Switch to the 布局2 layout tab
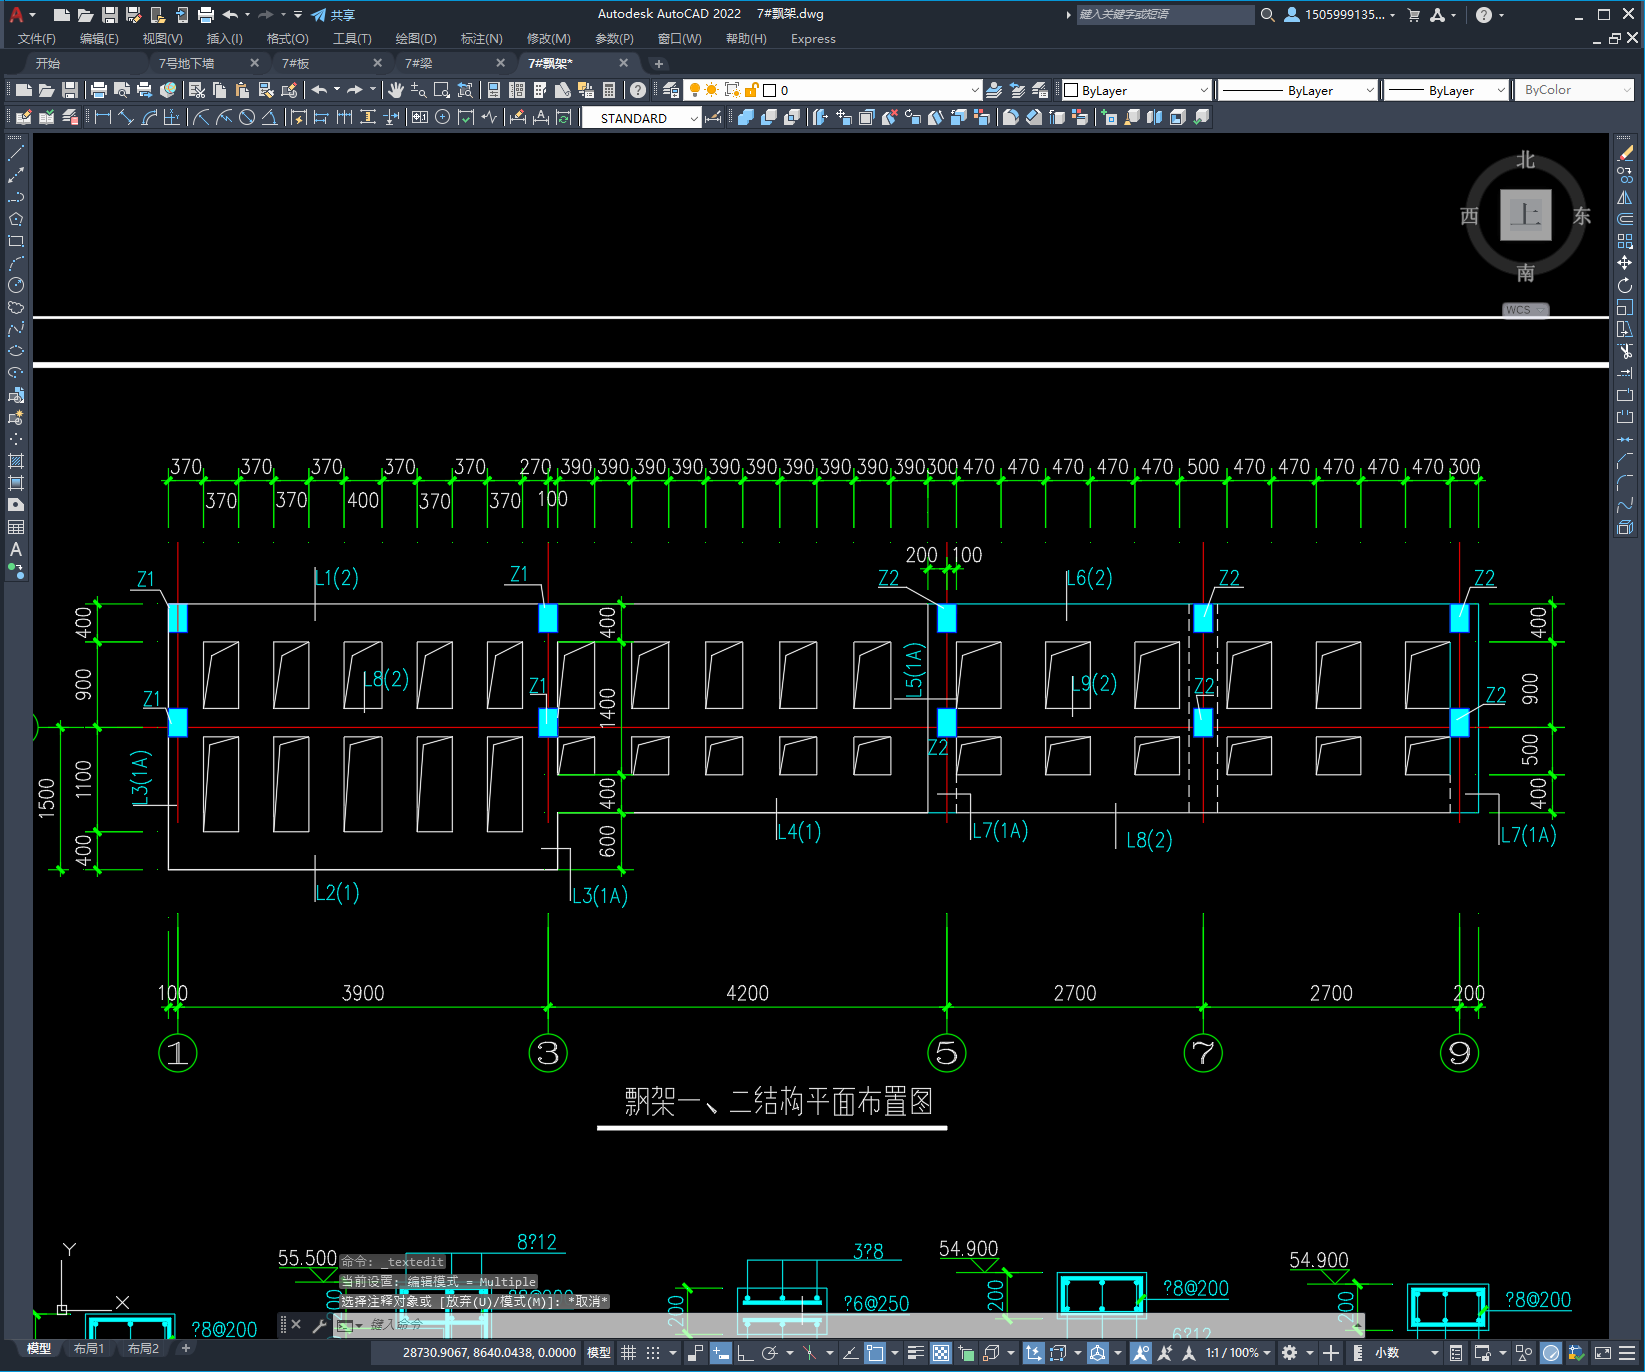This screenshot has height=1372, width=1645. click(x=143, y=1349)
